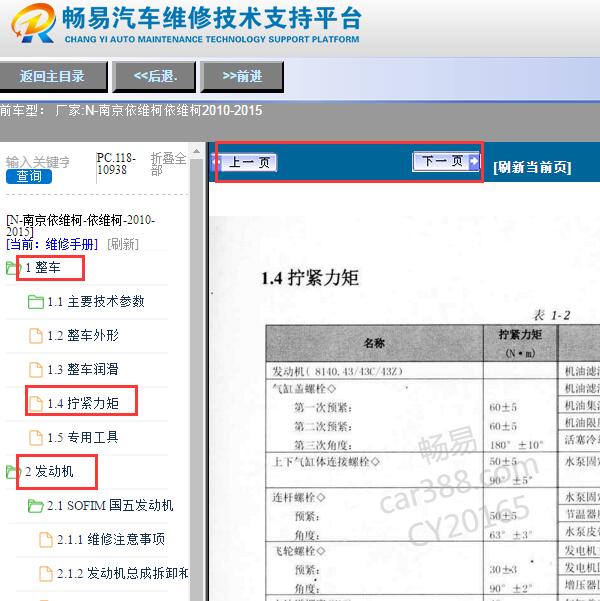Click the vehicle model header 厂家:N-南京依维柯
Viewport: 600px width, 601px height.
159,110
